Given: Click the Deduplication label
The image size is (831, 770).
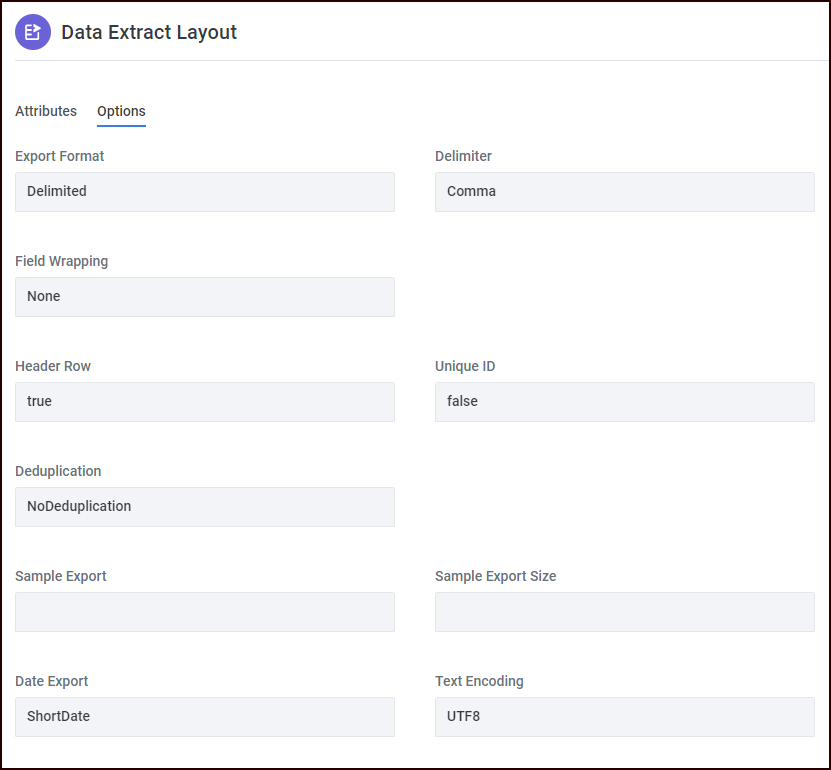Looking at the screenshot, I should [57, 471].
